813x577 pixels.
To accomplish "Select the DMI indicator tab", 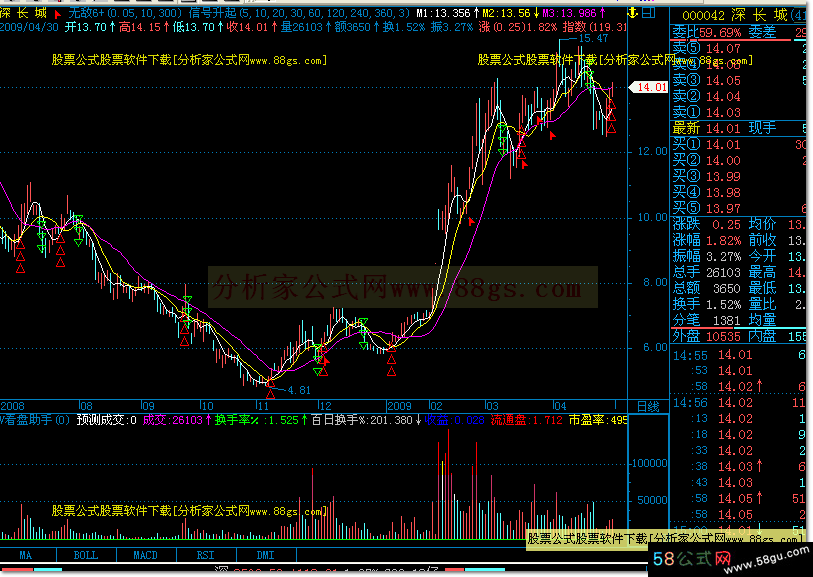I will 265,555.
